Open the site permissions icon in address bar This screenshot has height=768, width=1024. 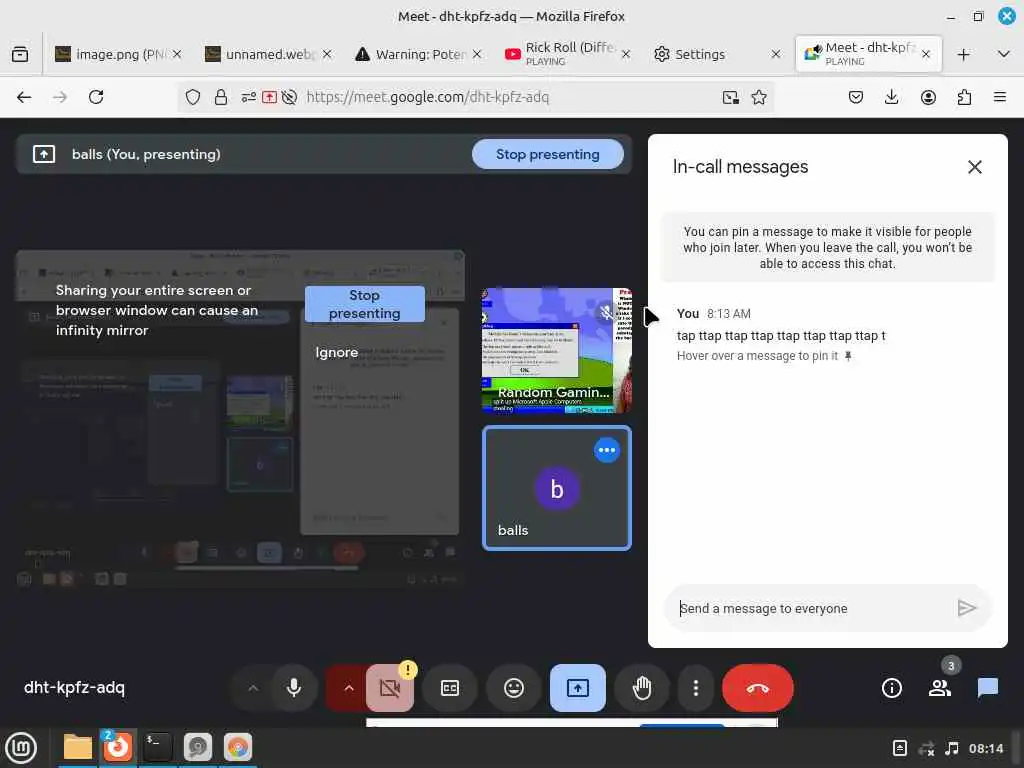pyautogui.click(x=248, y=97)
